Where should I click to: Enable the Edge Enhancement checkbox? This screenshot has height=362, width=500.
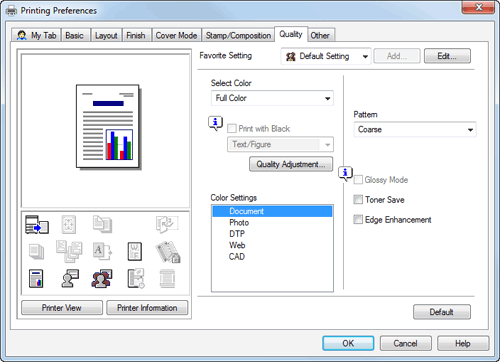(358, 219)
